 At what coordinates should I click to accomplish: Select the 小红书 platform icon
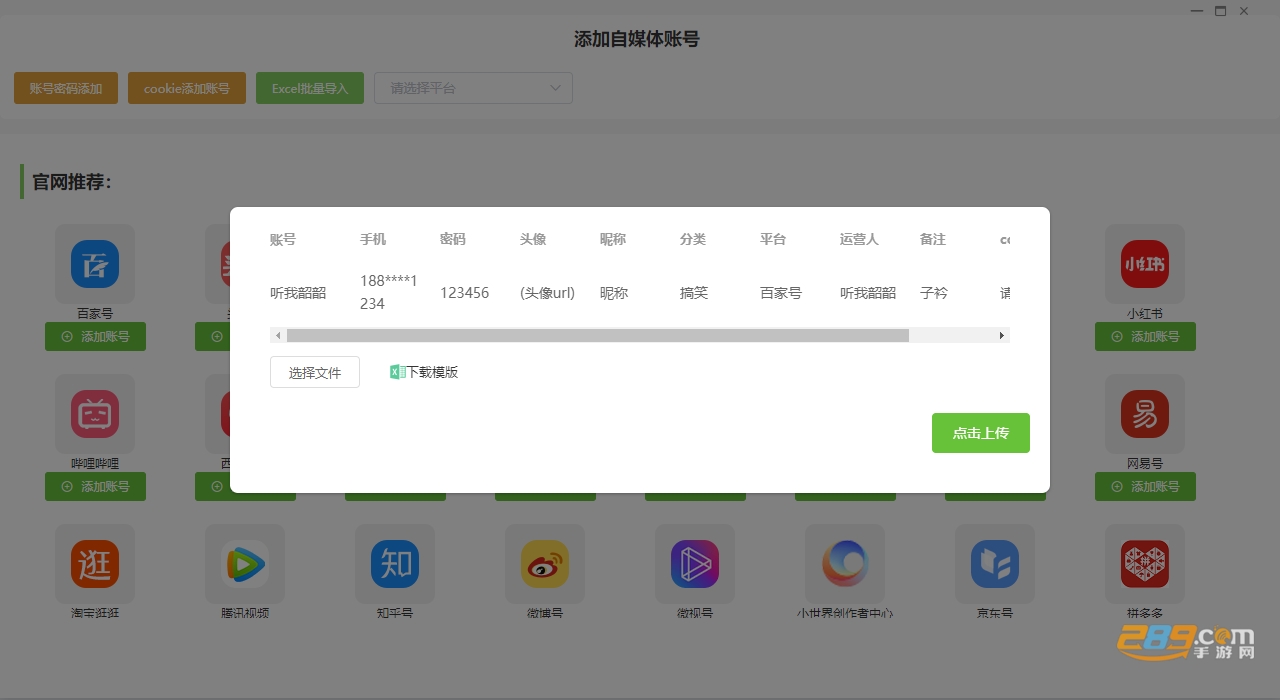[1145, 264]
